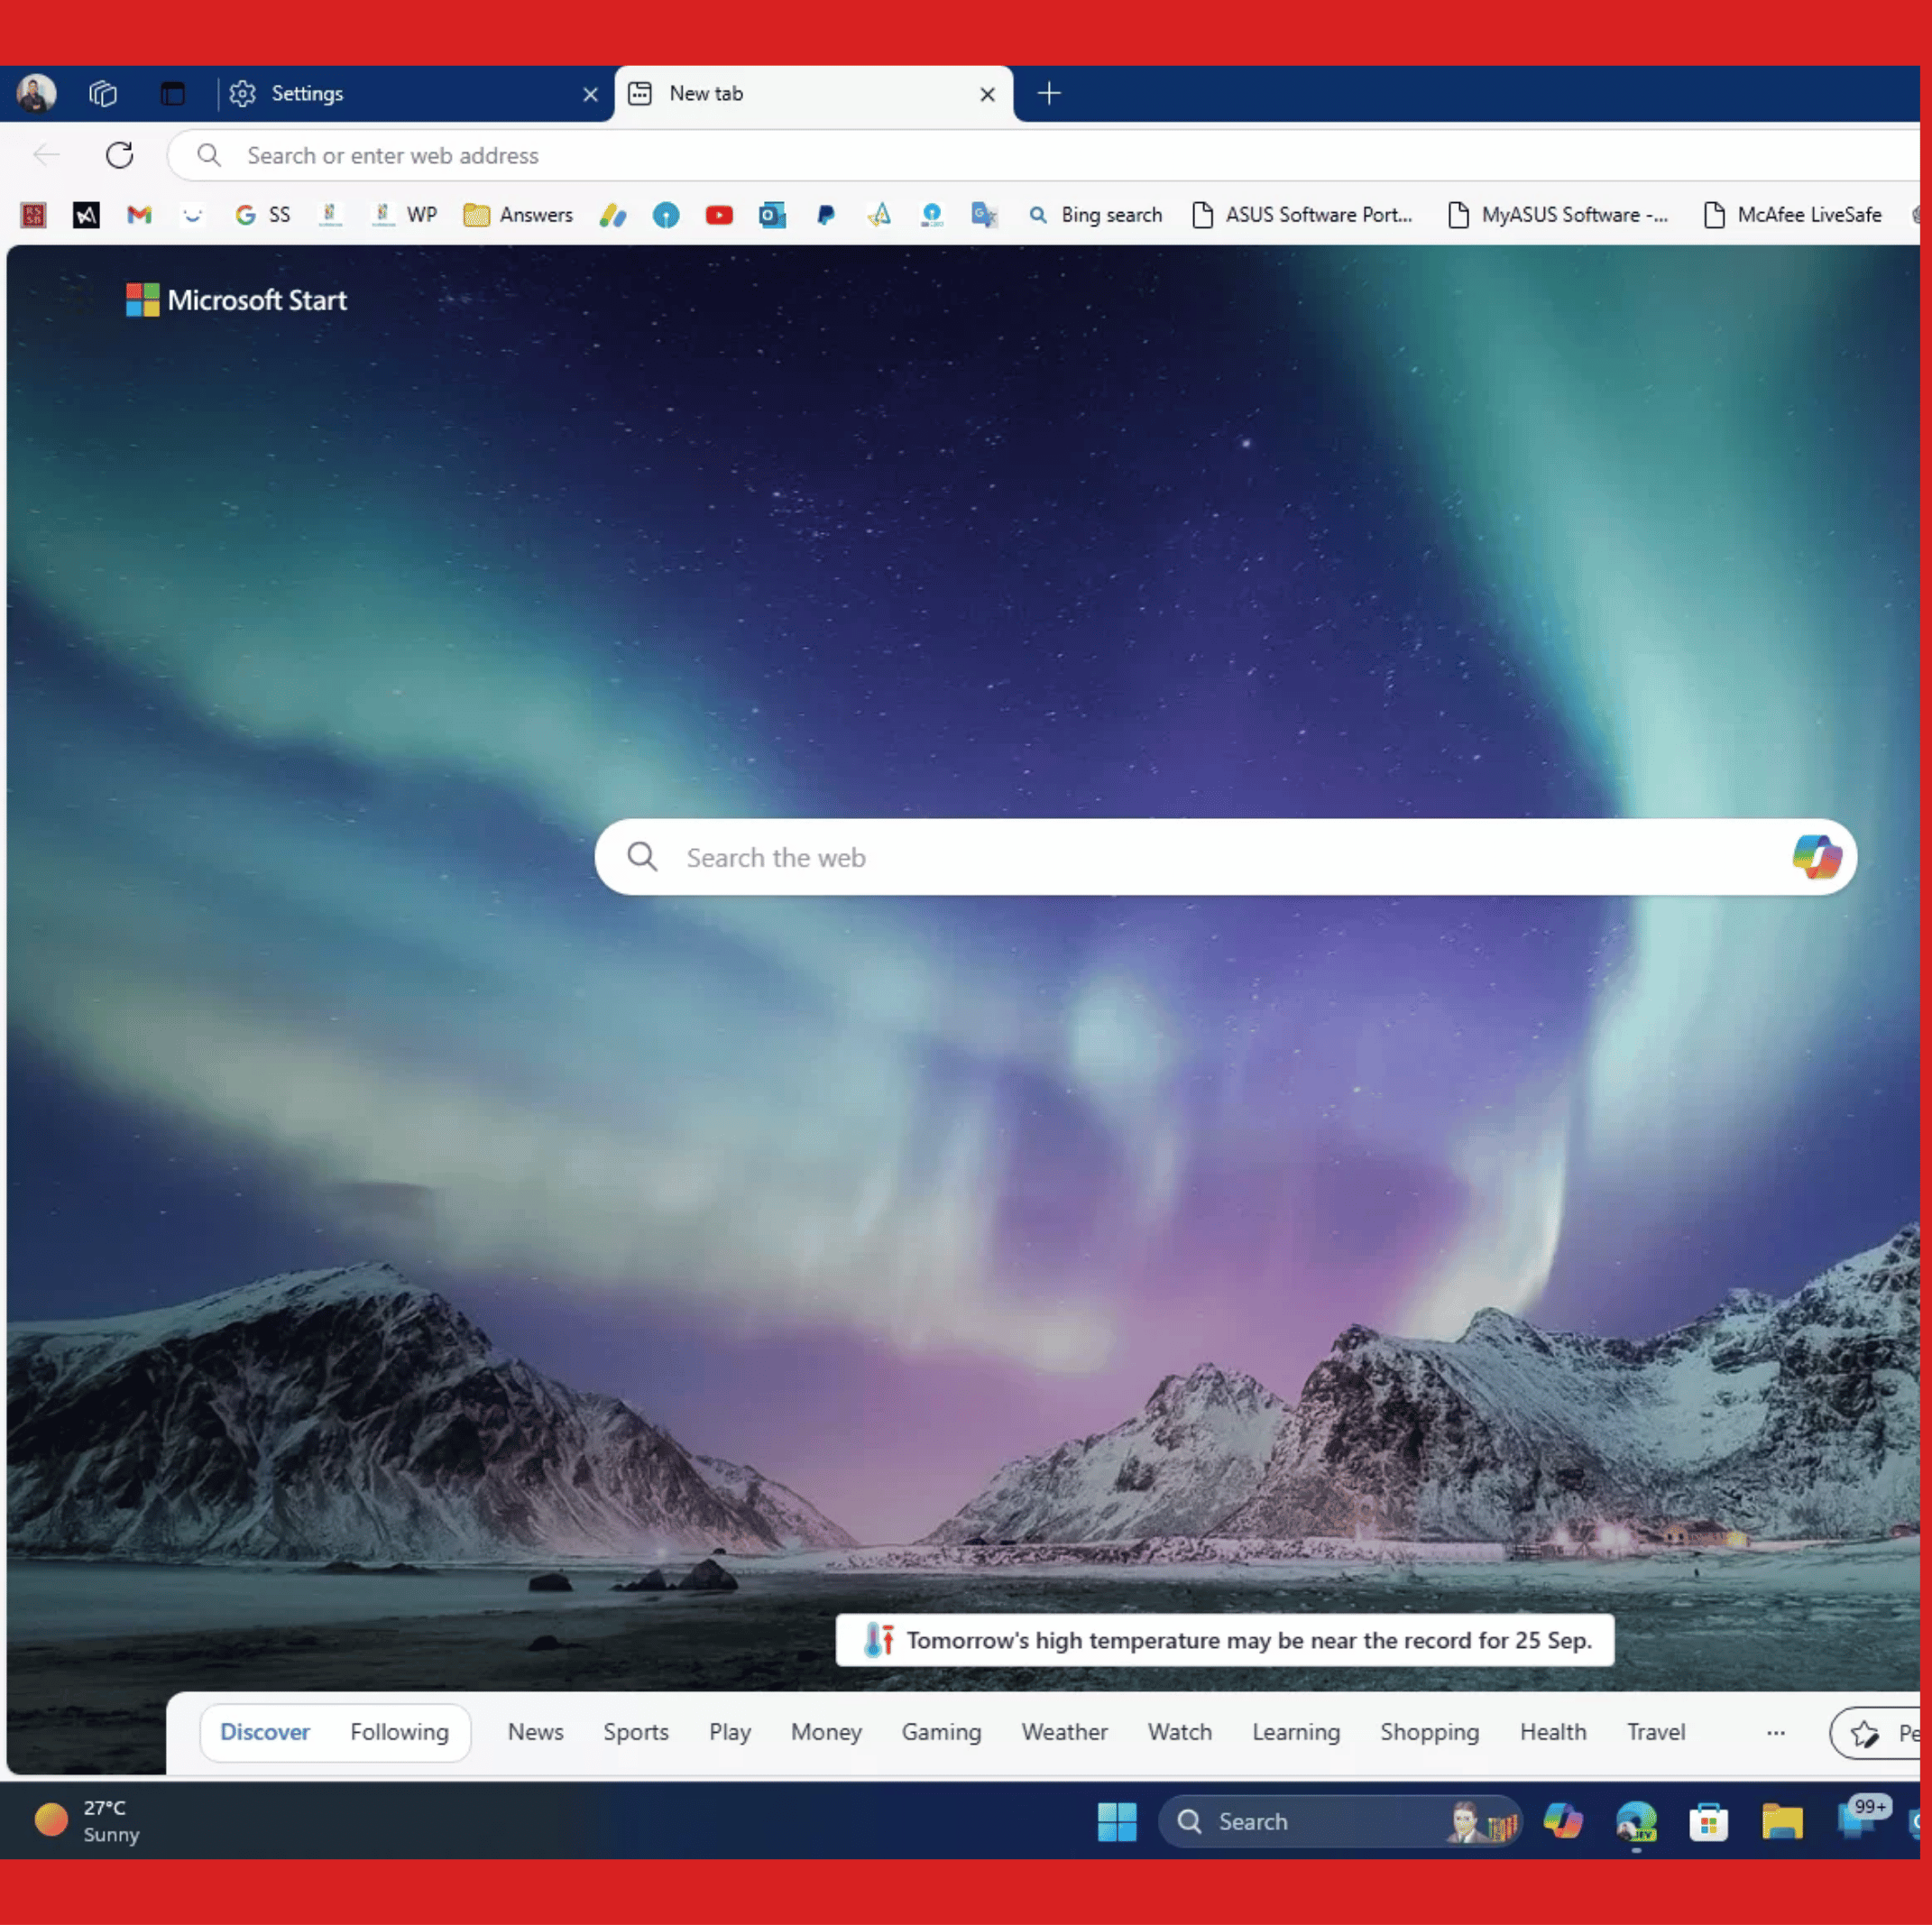
Task: Open the Money category
Action: pos(826,1732)
